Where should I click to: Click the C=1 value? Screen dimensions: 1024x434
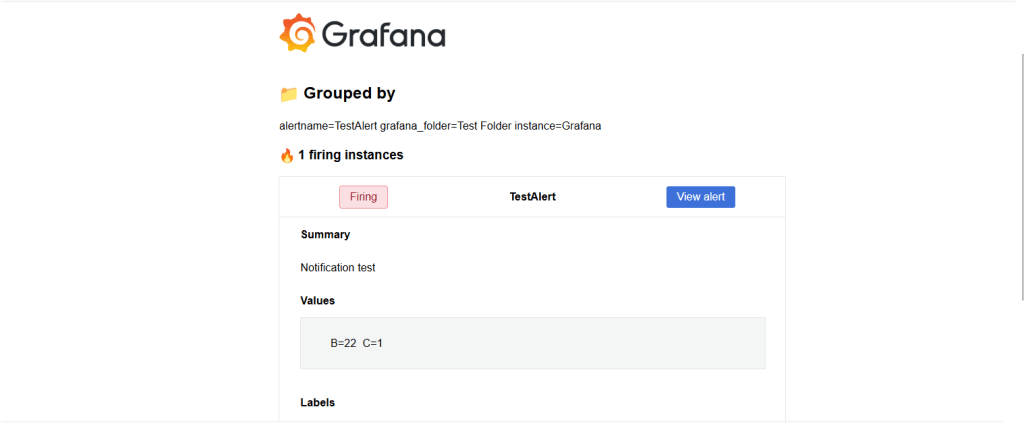tap(373, 343)
